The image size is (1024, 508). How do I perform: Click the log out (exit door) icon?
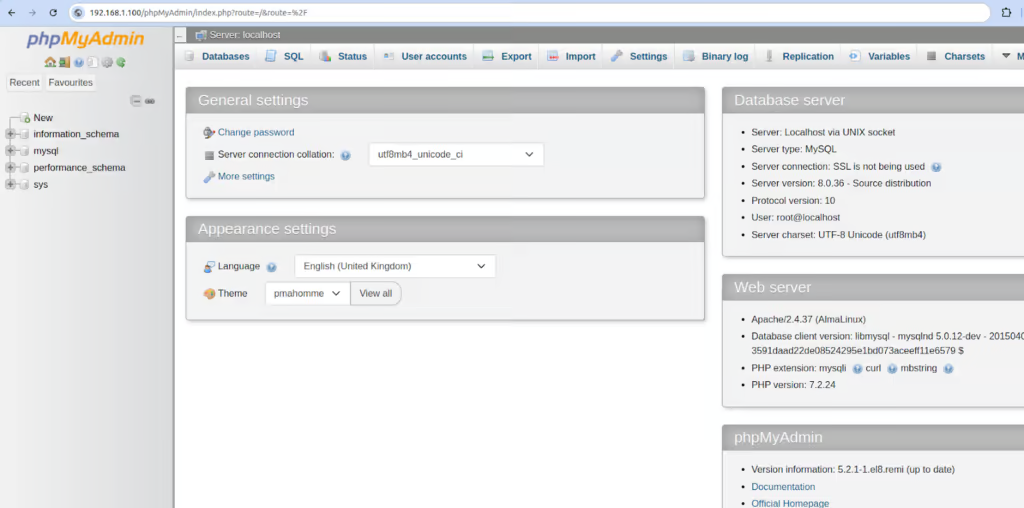64,62
